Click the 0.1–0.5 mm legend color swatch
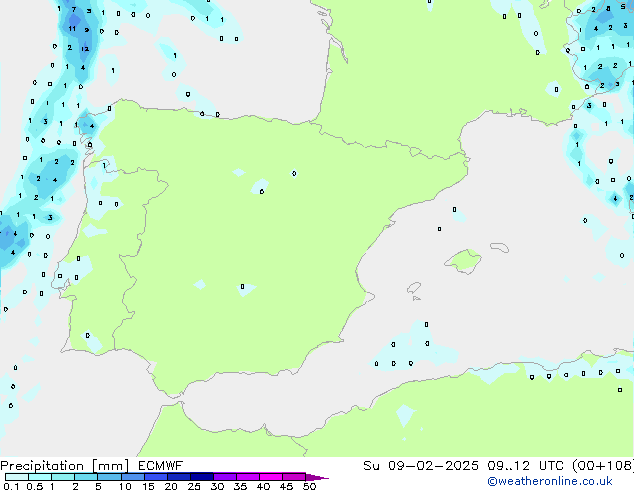The height and width of the screenshot is (490, 634). coord(17,477)
